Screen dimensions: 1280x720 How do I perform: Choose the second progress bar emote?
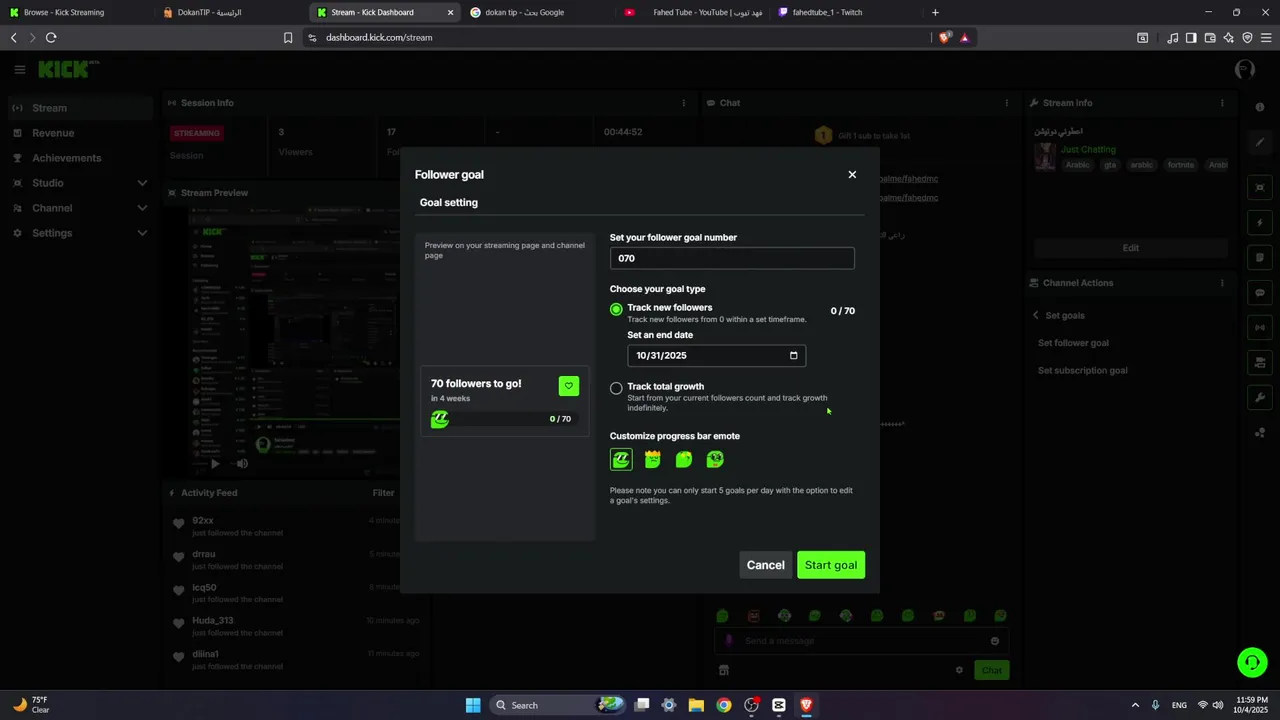[x=653, y=459]
